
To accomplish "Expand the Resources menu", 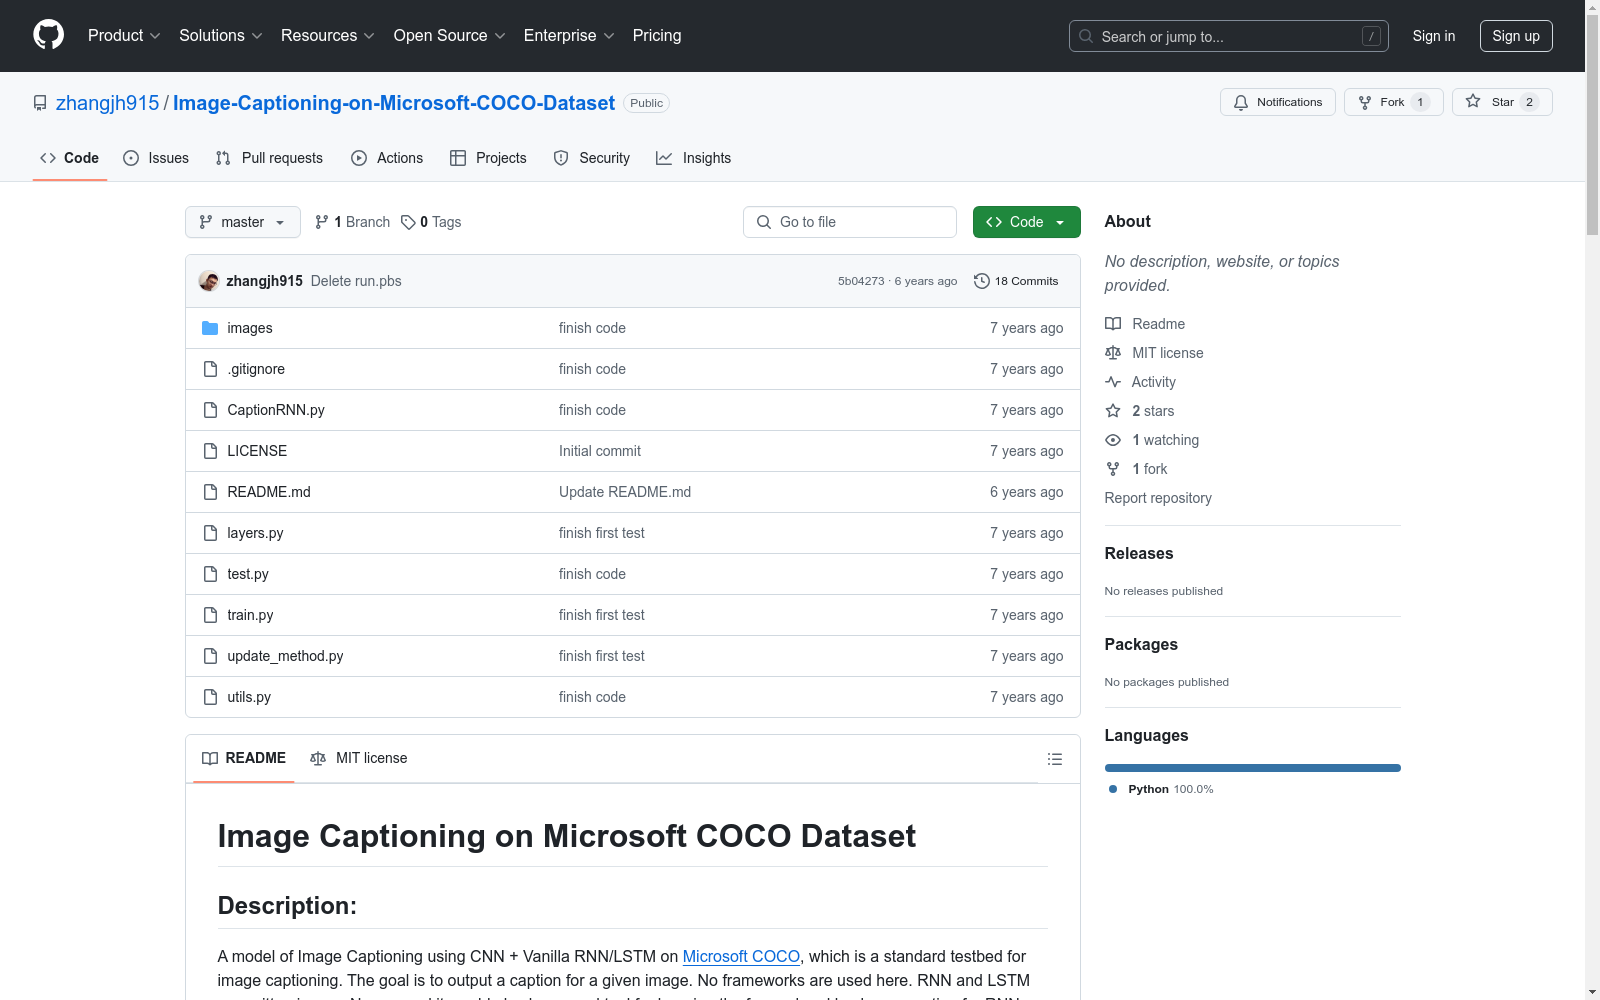I will click(328, 35).
